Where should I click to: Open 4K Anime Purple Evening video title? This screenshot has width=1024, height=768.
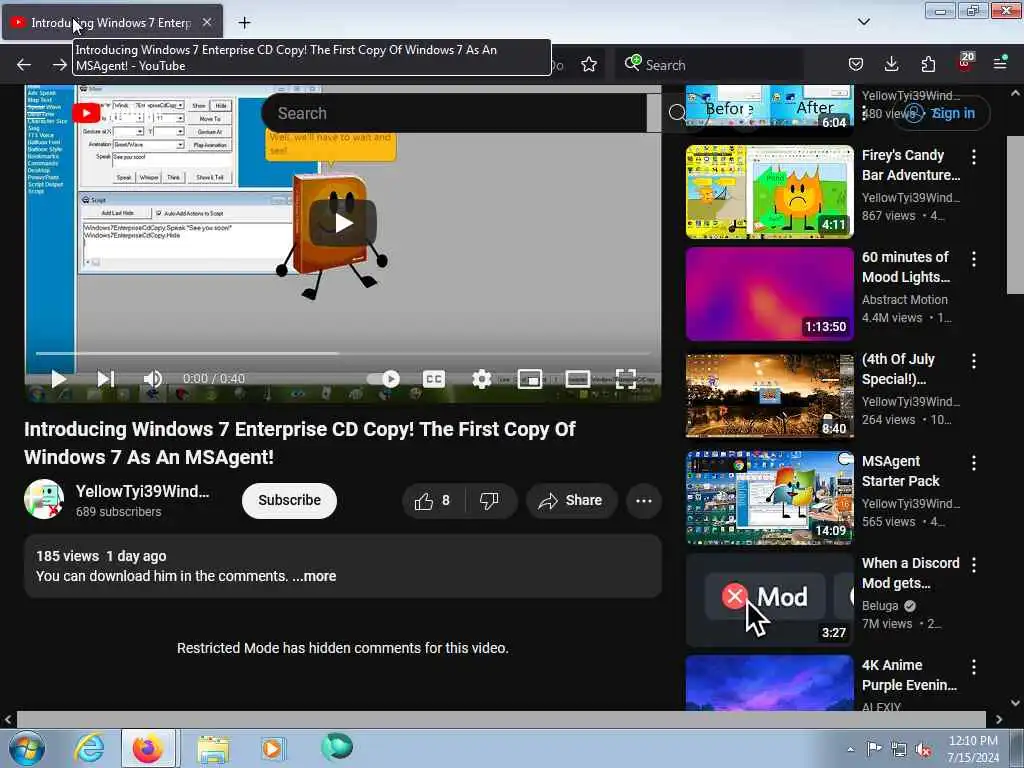[909, 675]
